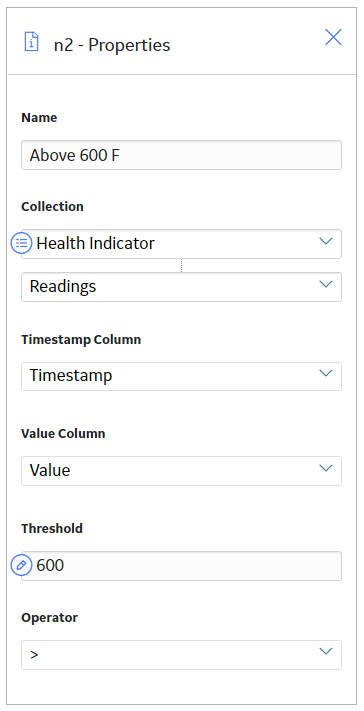The width and height of the screenshot is (364, 711).
Task: Click the Timestamp value in the combo box
Action: pos(71,375)
